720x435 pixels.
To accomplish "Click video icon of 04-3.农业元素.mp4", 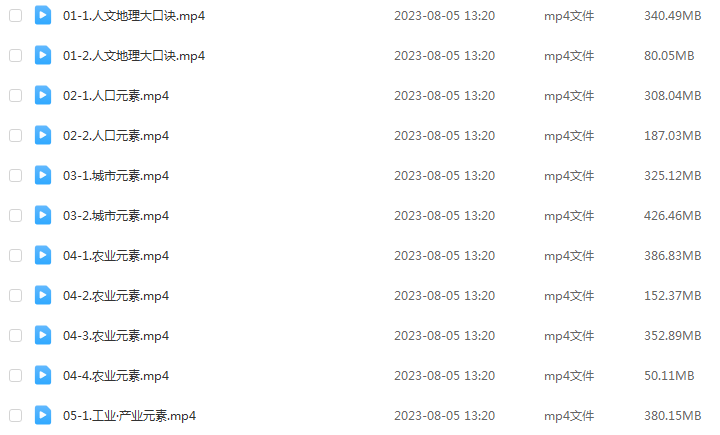I will click(x=43, y=335).
